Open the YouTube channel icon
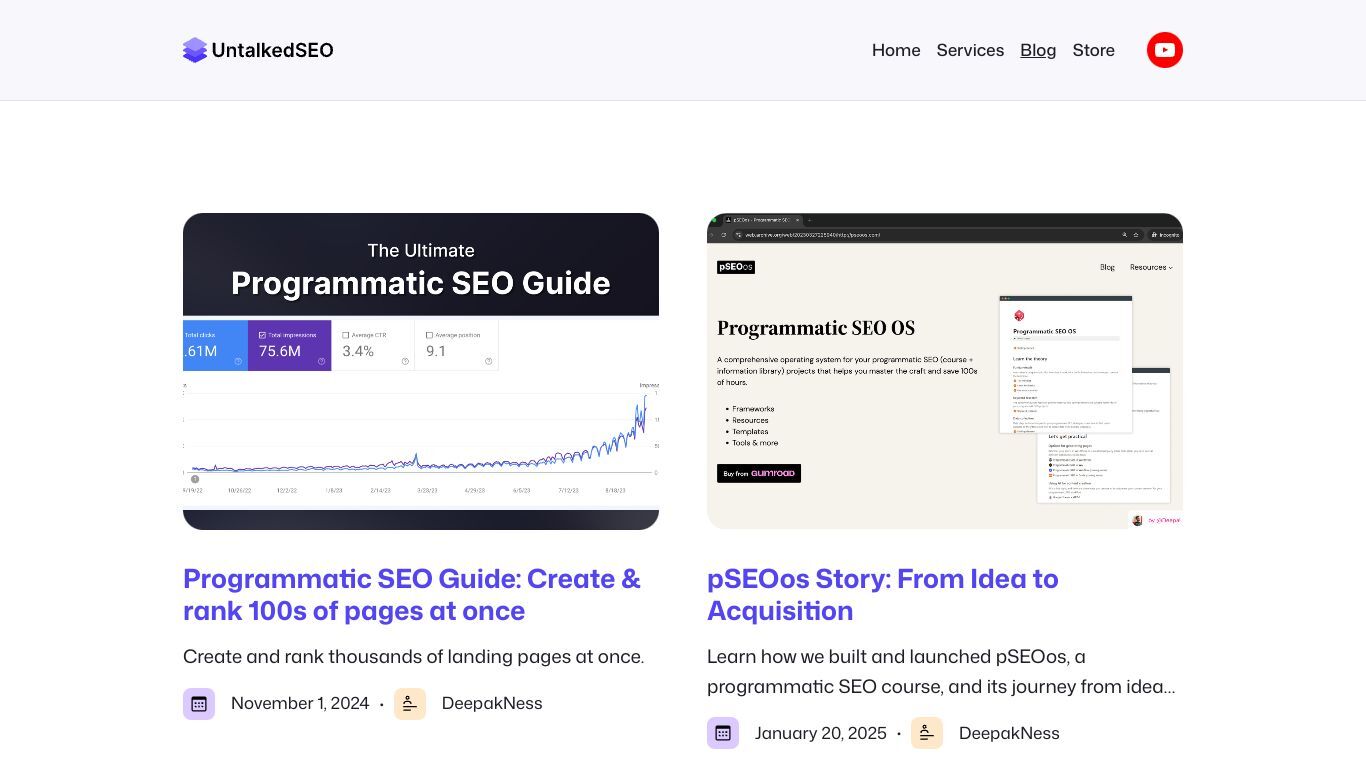1366x768 pixels. pyautogui.click(x=1164, y=50)
